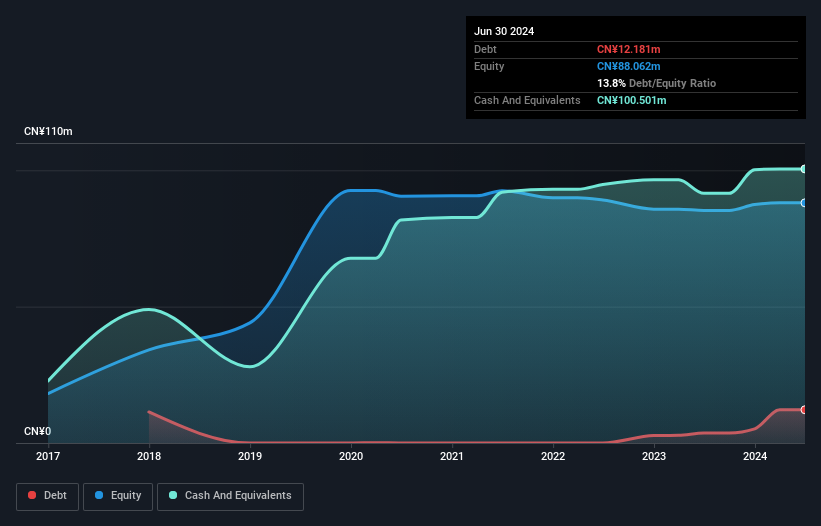Image resolution: width=821 pixels, height=526 pixels.
Task: Click the Equity row label in tooltip
Action: click(x=489, y=66)
